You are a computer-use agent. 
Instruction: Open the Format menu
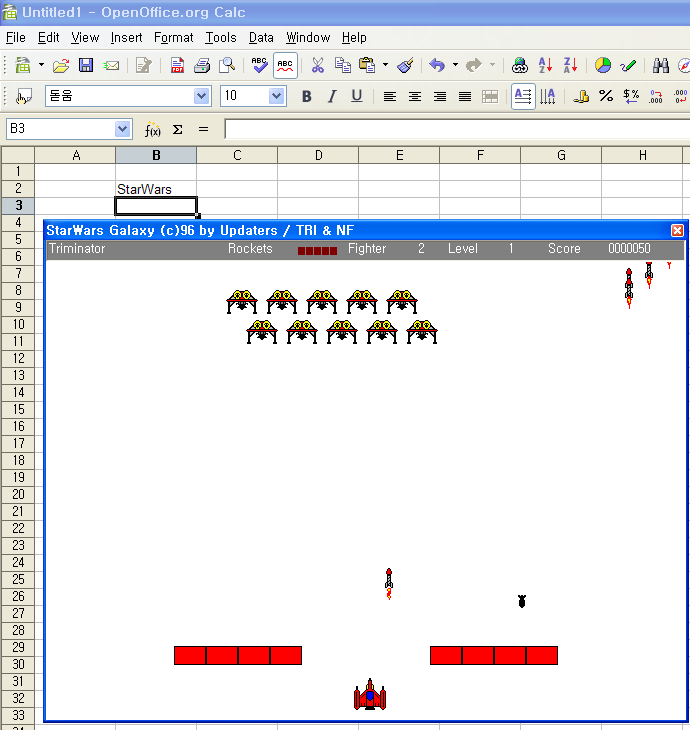pos(173,38)
